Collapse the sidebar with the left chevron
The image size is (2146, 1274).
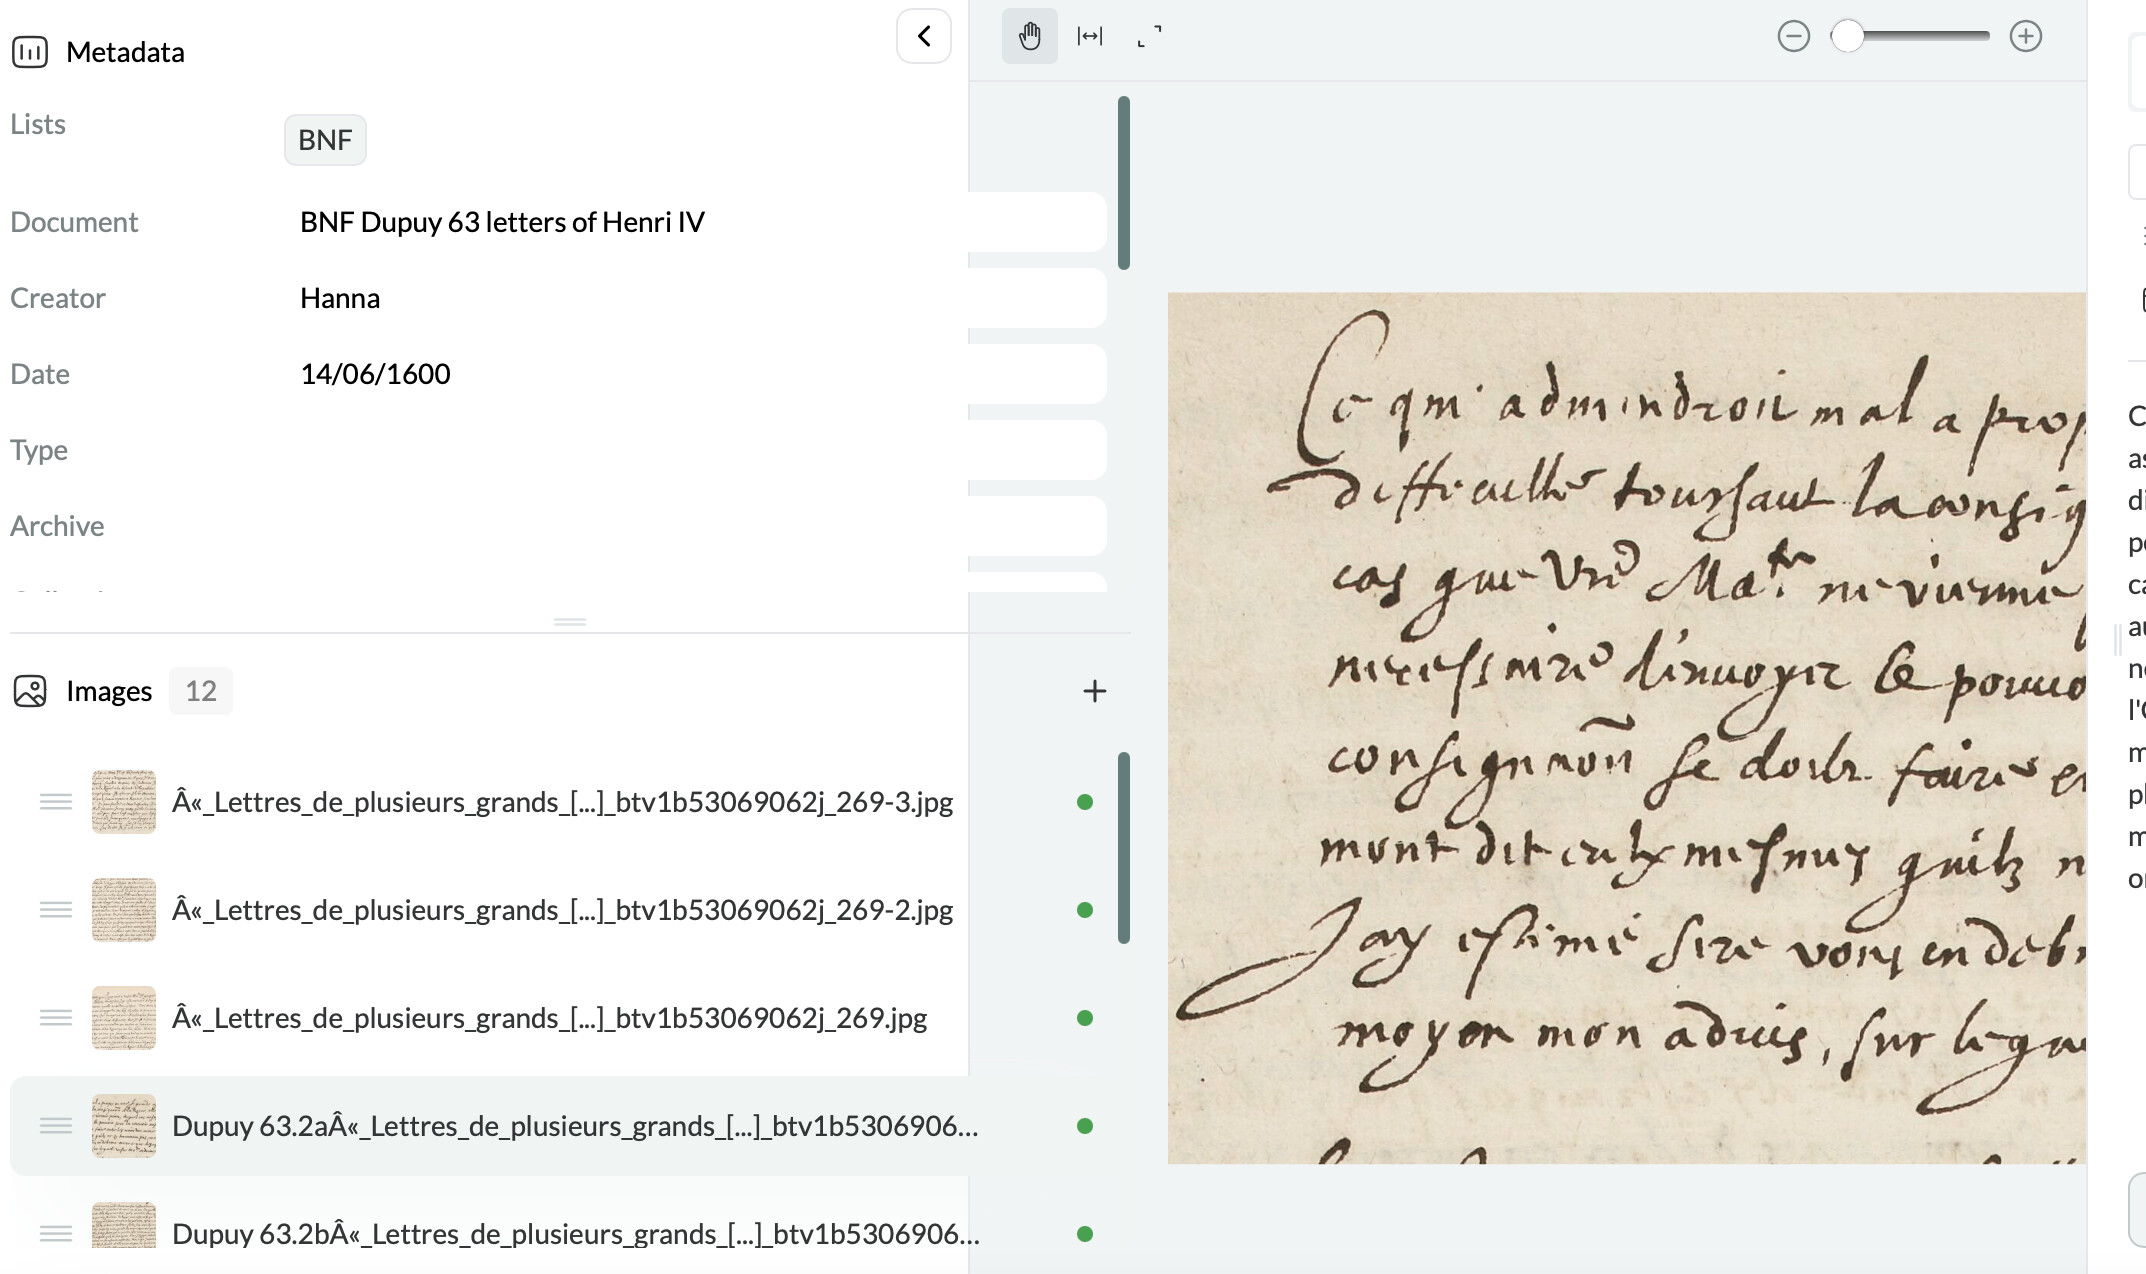click(924, 36)
